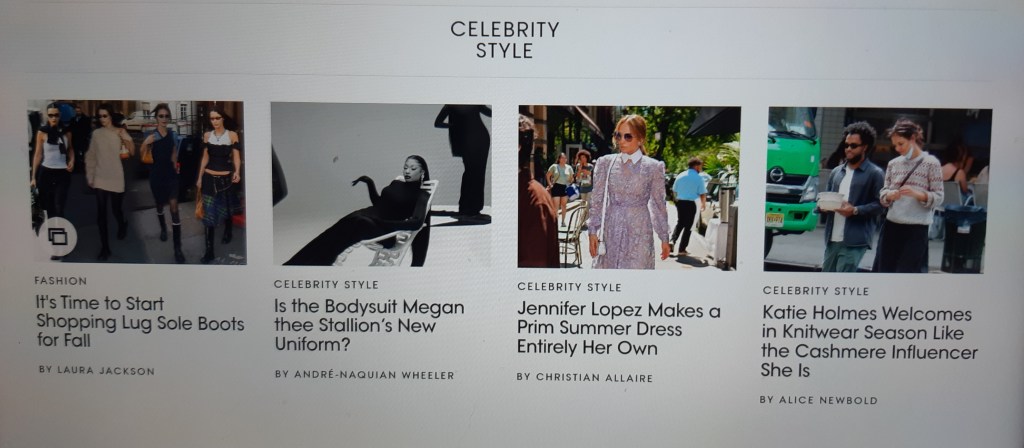Open the black-and-white bodysuit photo thumbnail

point(381,184)
